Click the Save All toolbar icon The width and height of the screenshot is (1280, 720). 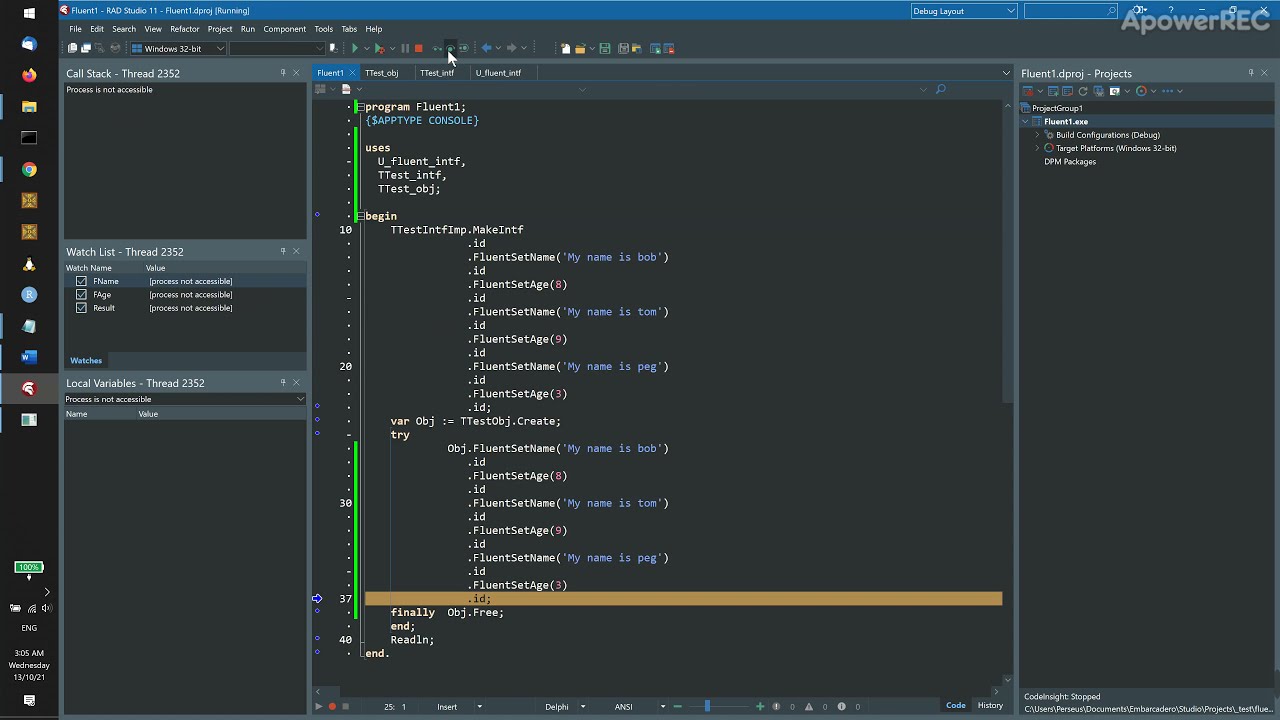pyautogui.click(x=623, y=48)
